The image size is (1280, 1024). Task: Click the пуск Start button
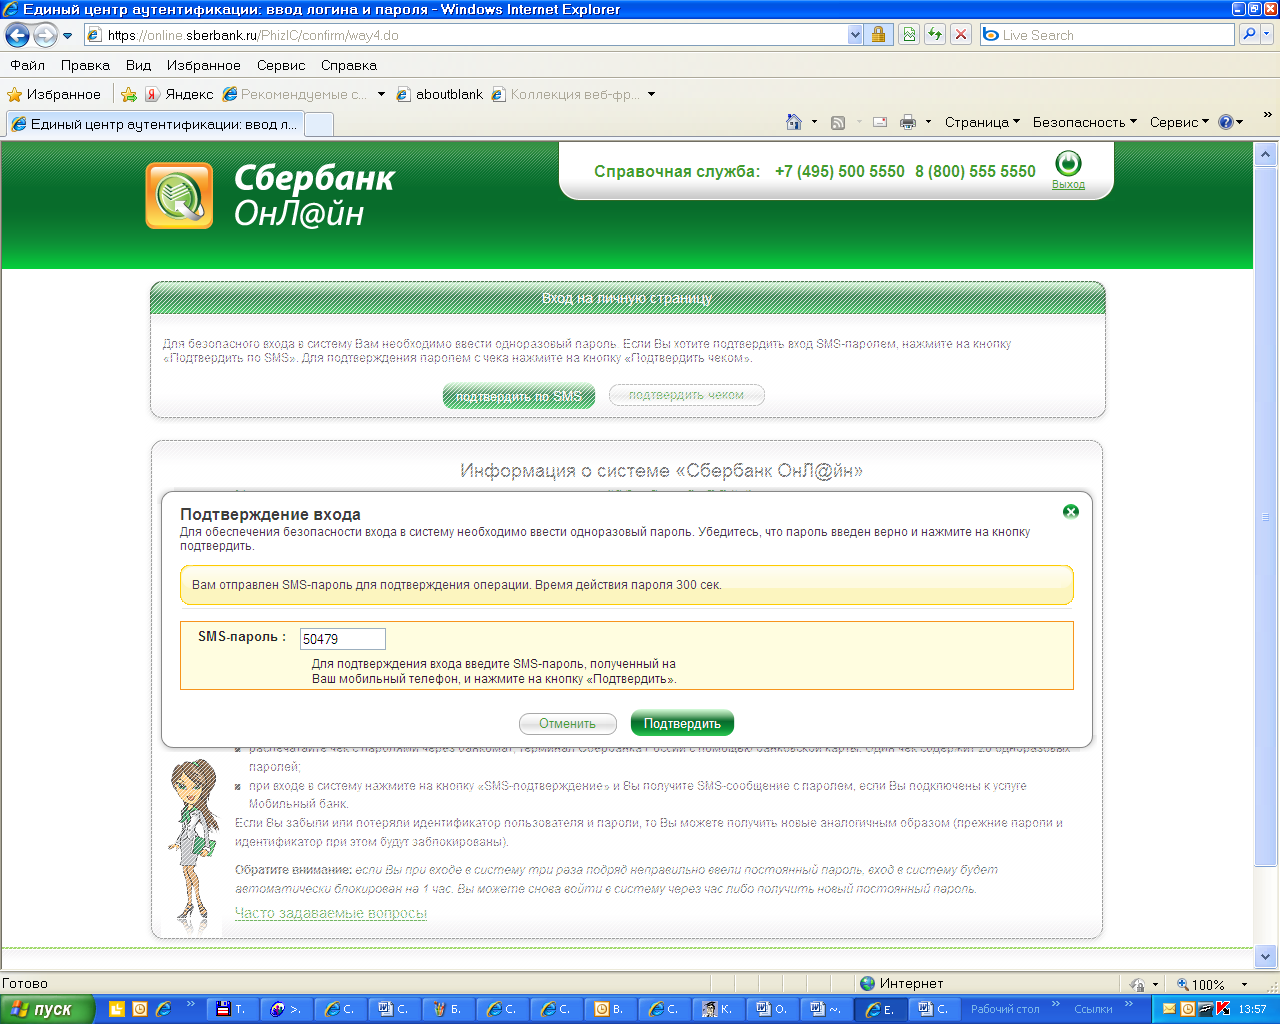coord(47,1009)
